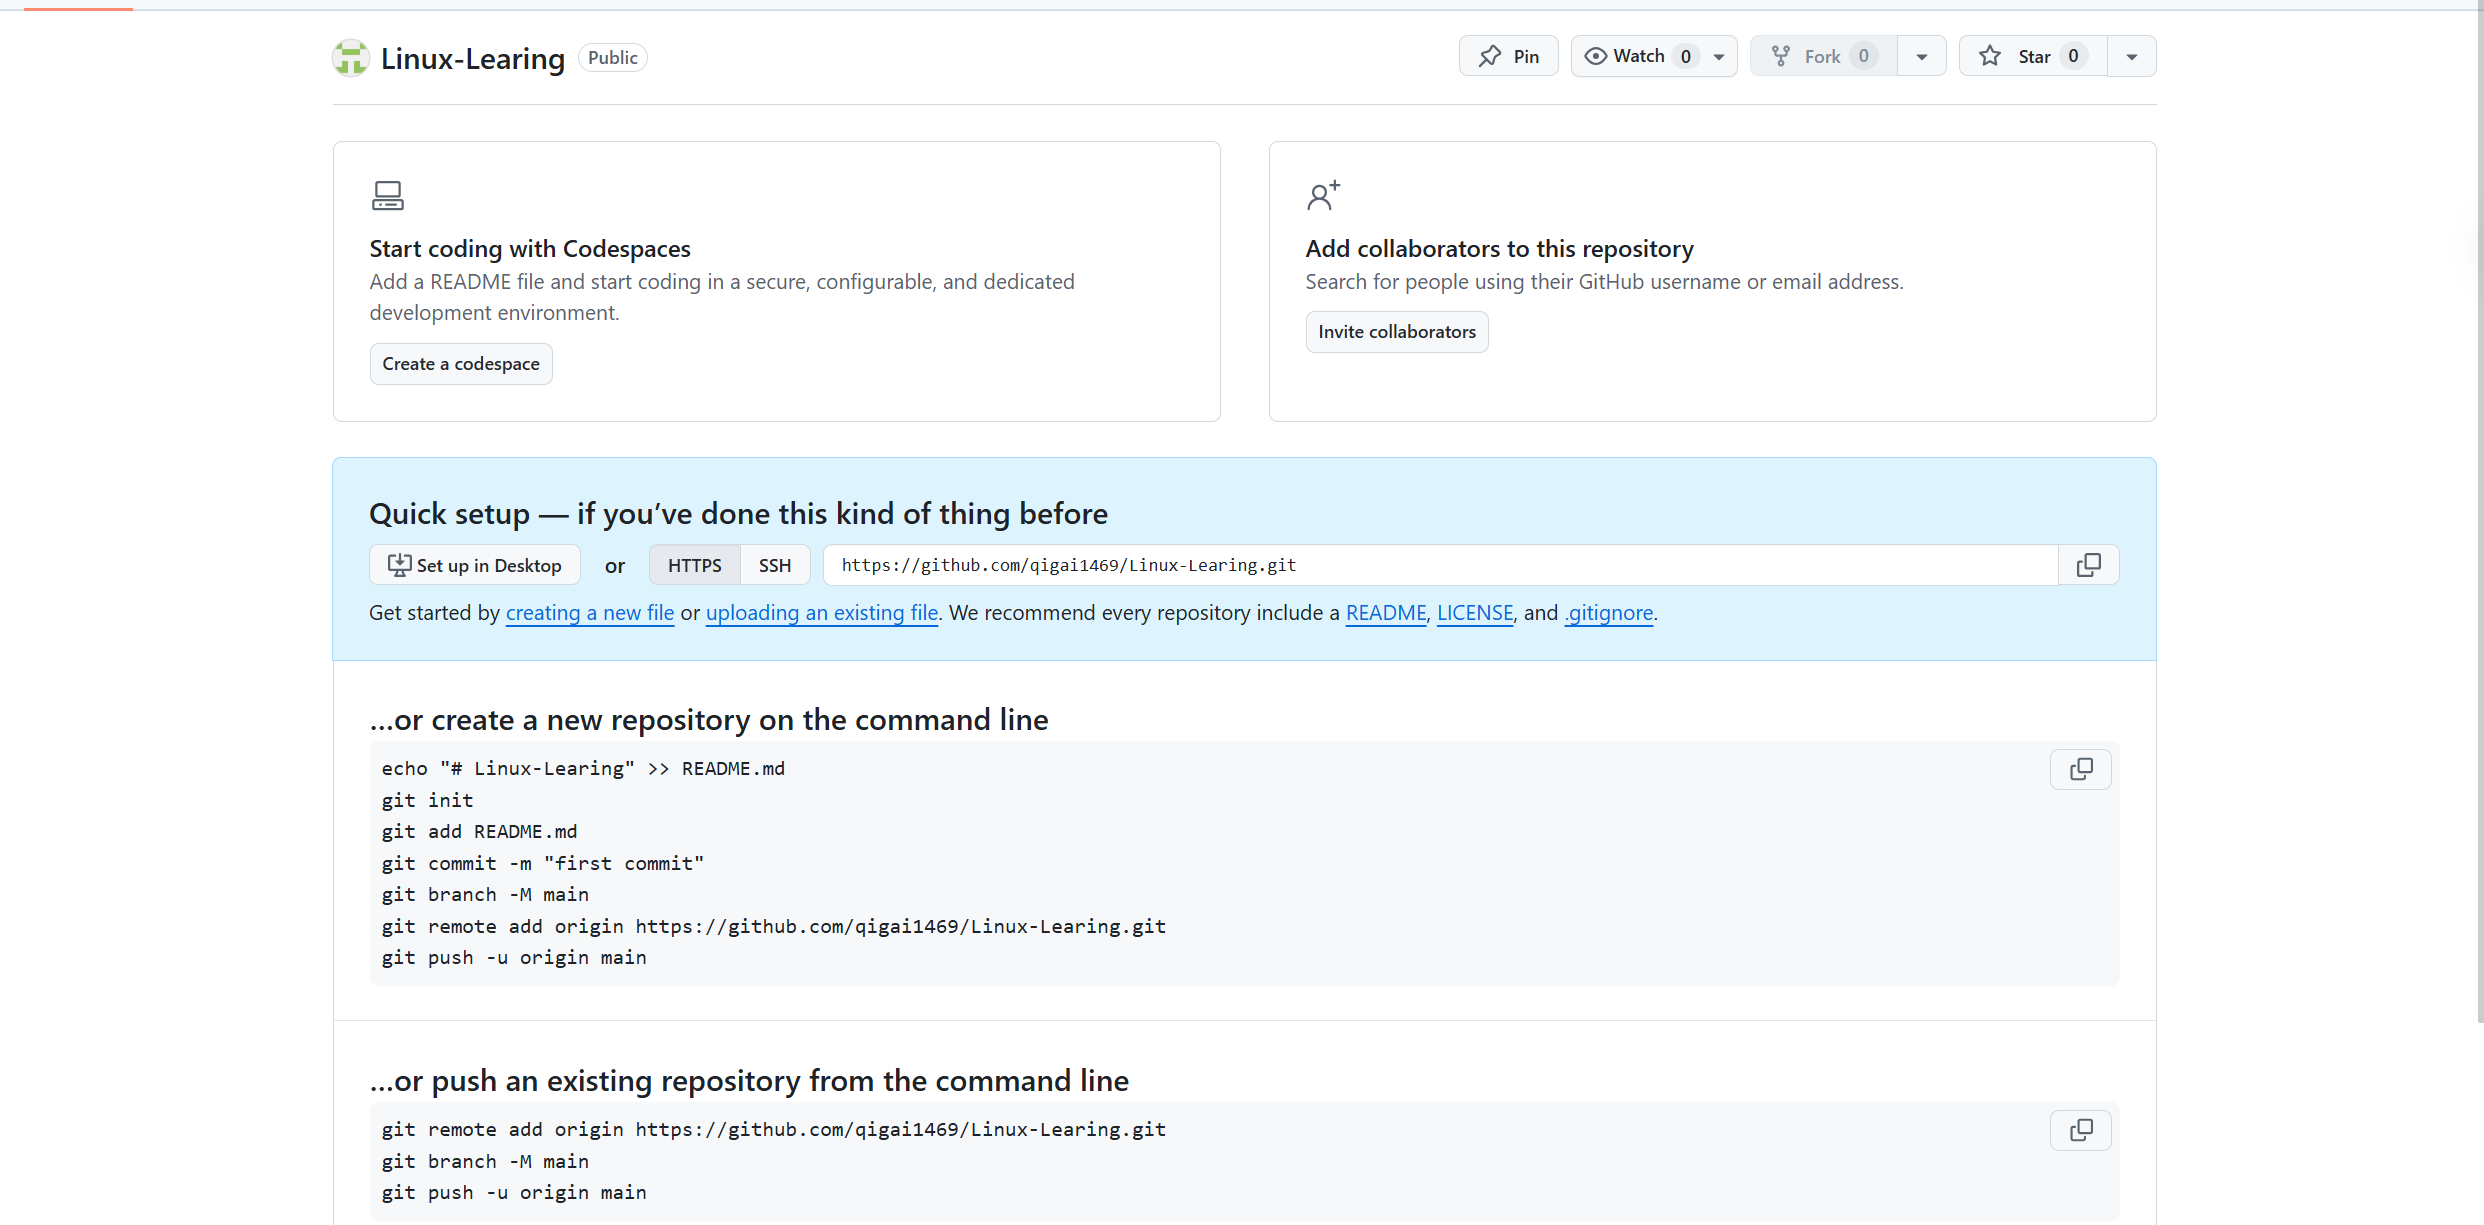2484x1225 pixels.
Task: Click the text 'git push -u origin main' in first block
Action: coord(514,958)
